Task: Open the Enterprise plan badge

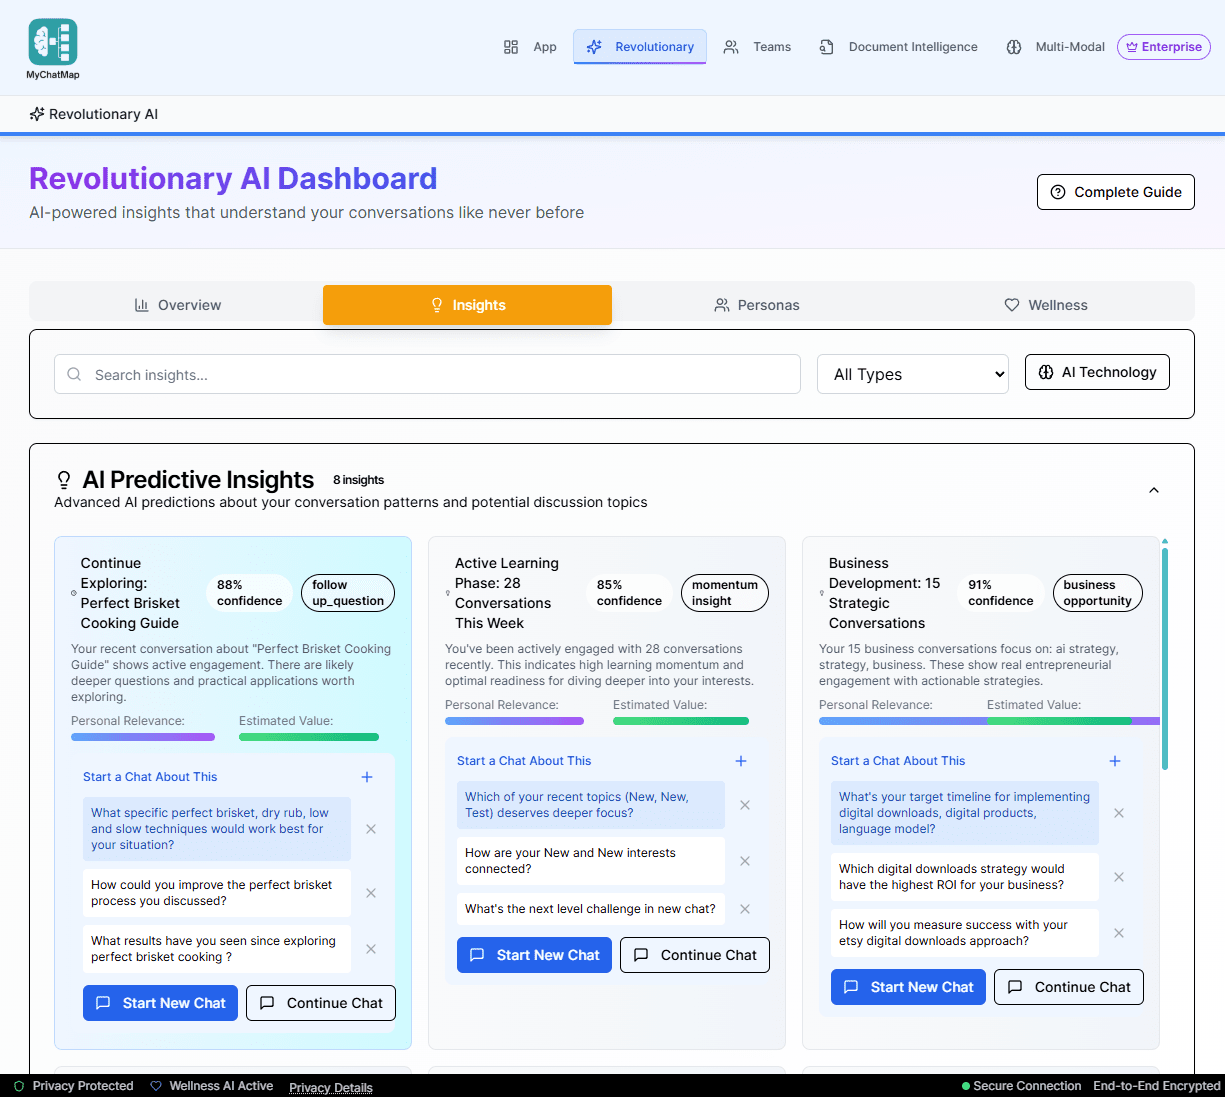Action: (x=1163, y=47)
